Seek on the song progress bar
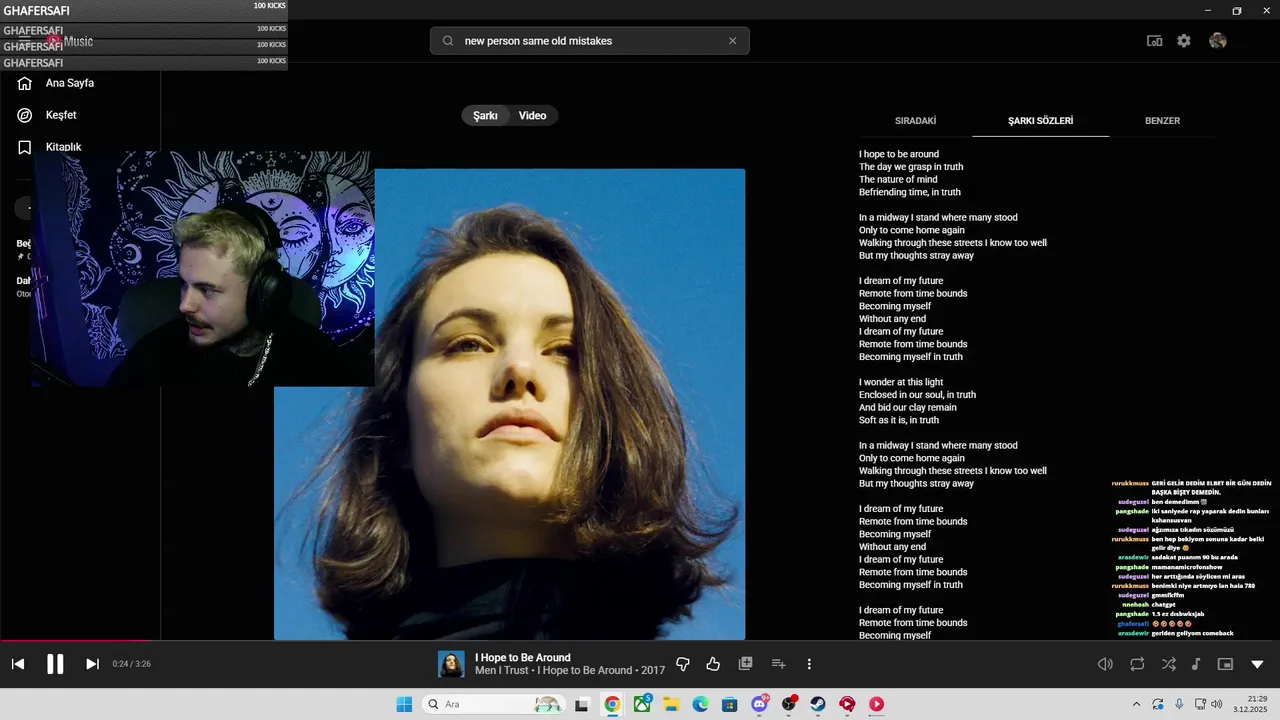 point(640,640)
